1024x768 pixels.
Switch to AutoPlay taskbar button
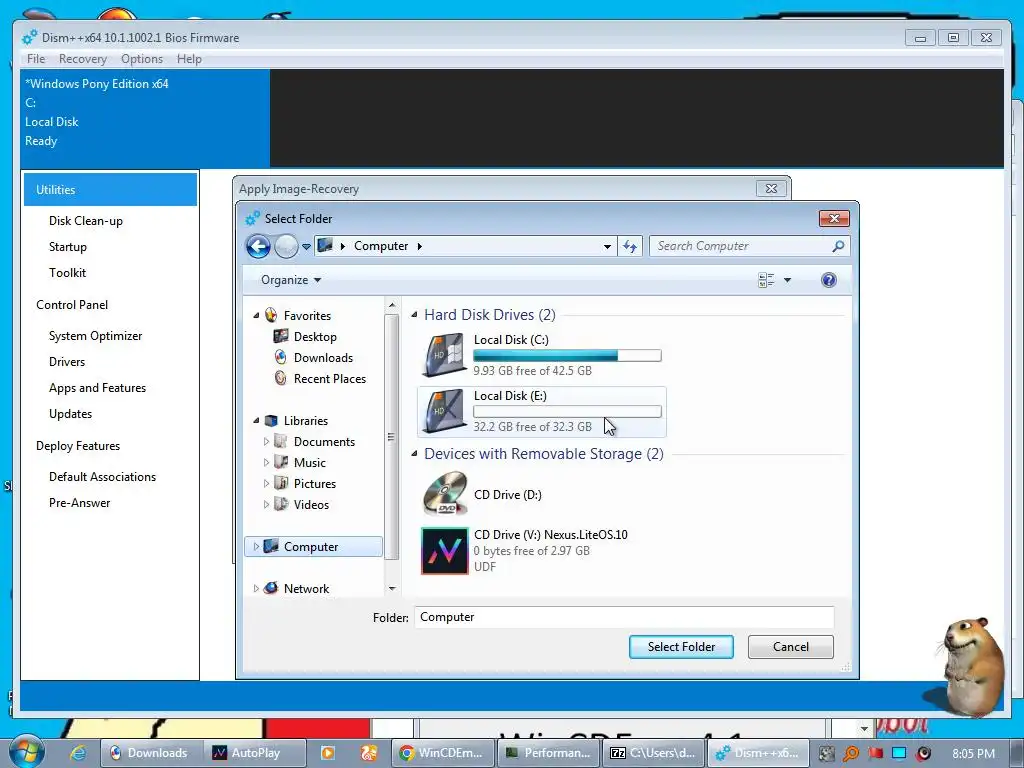[254, 753]
